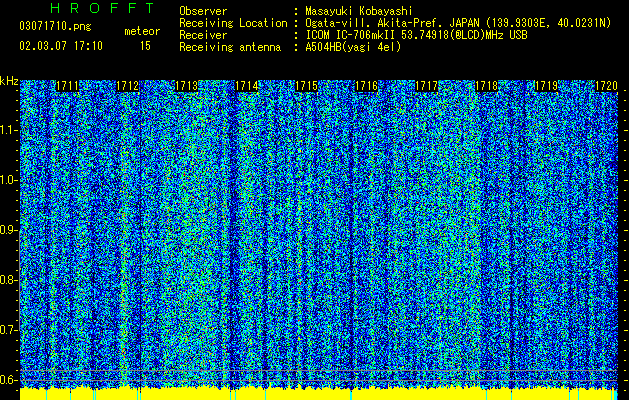This screenshot has width=629, height=400.
Task: Click the 1711 time marker
Action: point(67,86)
